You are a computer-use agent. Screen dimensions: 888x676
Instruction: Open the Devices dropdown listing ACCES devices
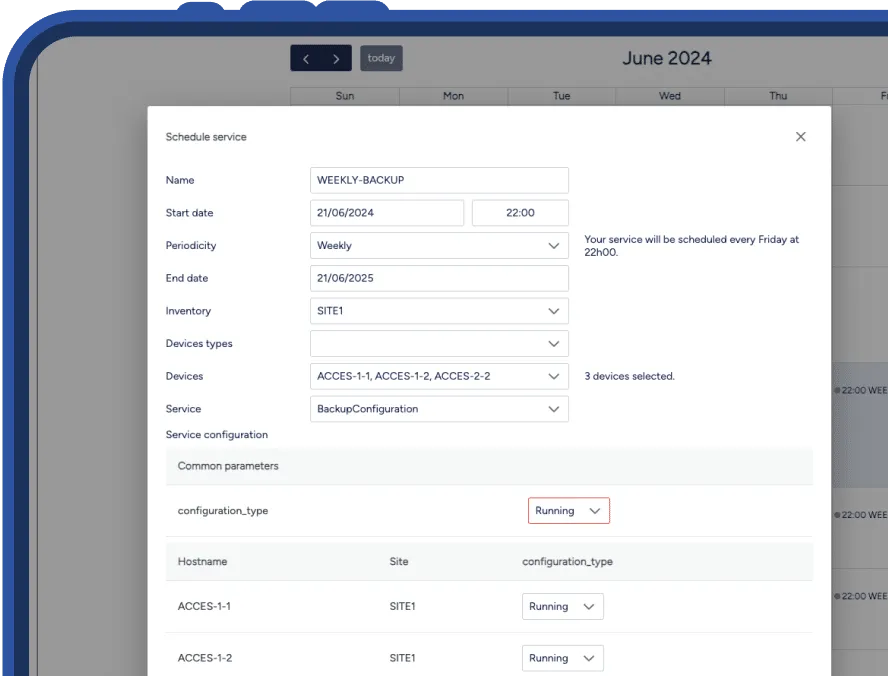pyautogui.click(x=439, y=376)
